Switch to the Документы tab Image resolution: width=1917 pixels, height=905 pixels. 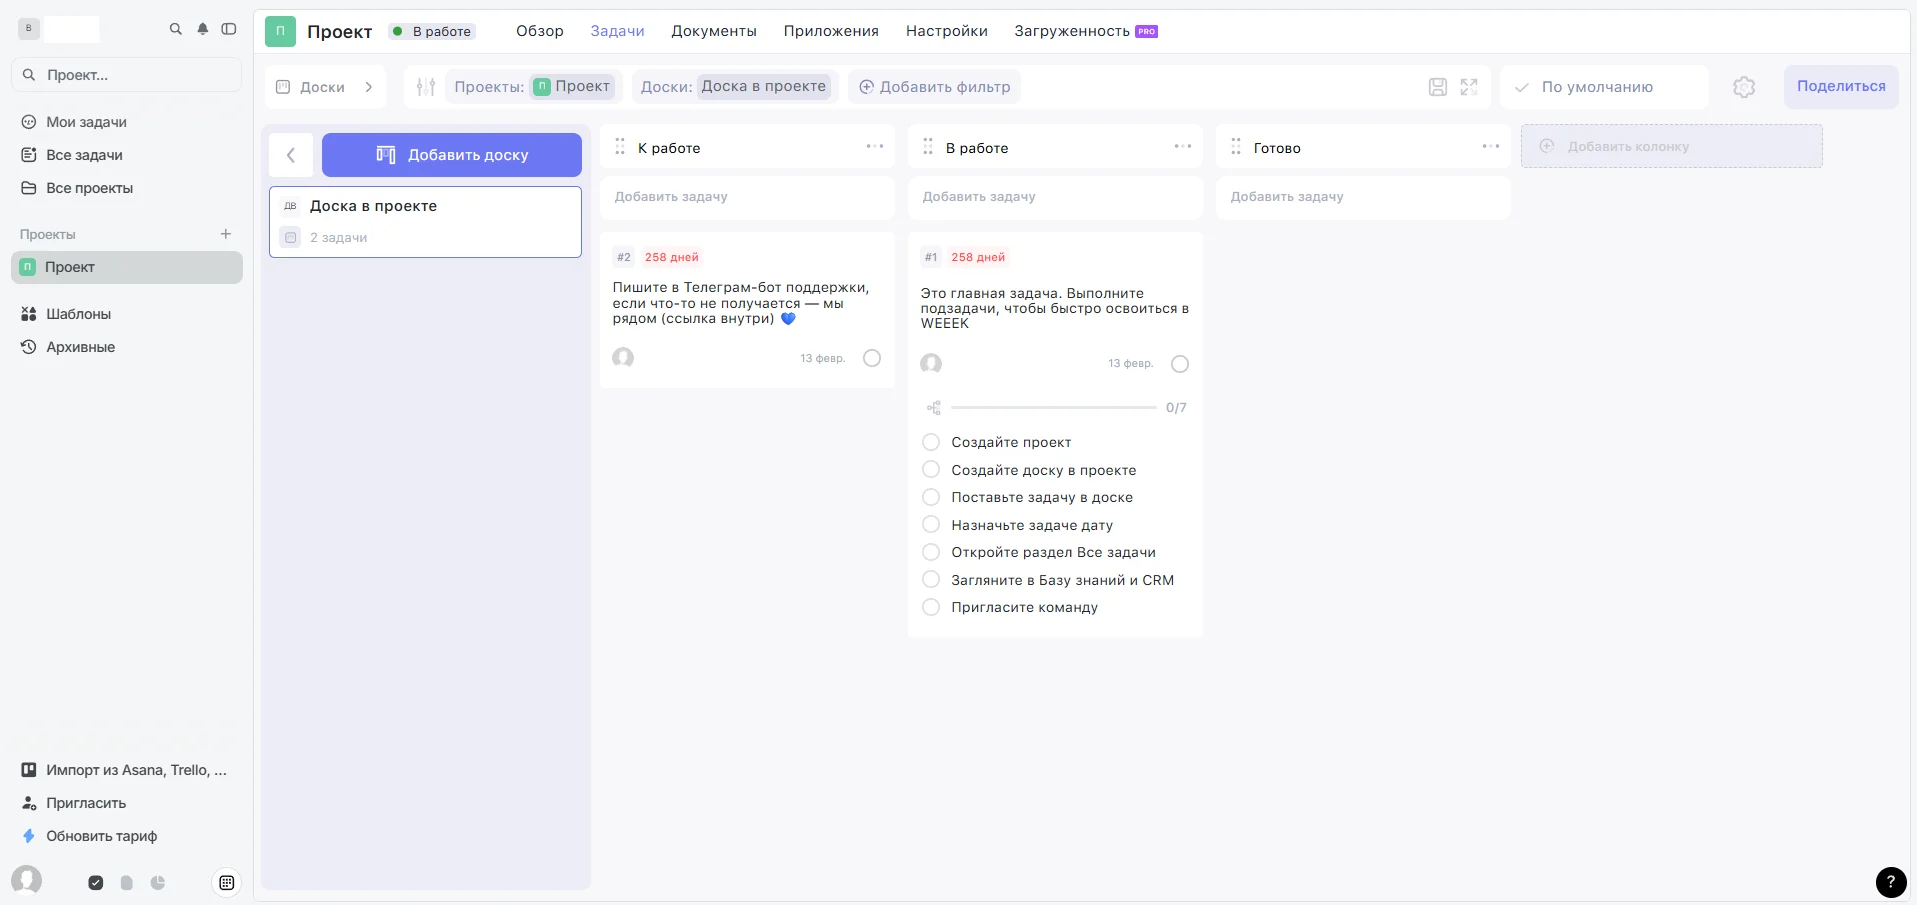pyautogui.click(x=713, y=31)
